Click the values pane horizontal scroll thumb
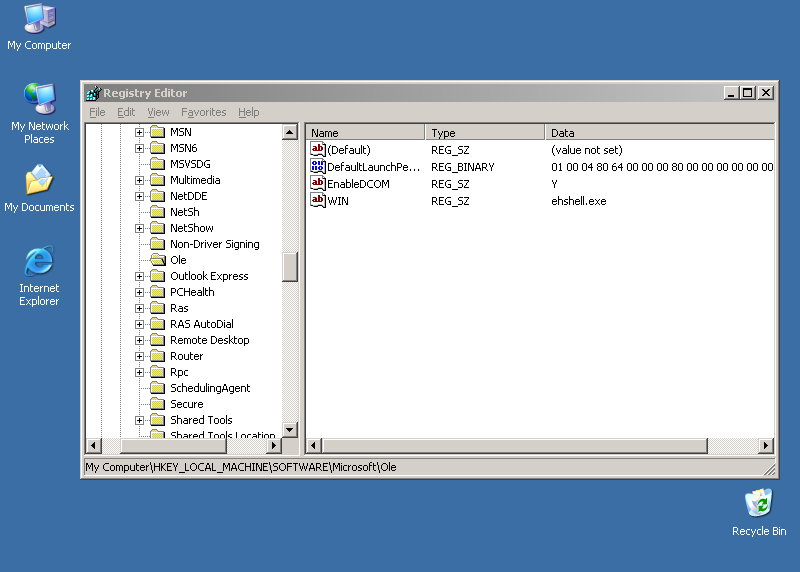The width and height of the screenshot is (800, 572). tap(515, 445)
